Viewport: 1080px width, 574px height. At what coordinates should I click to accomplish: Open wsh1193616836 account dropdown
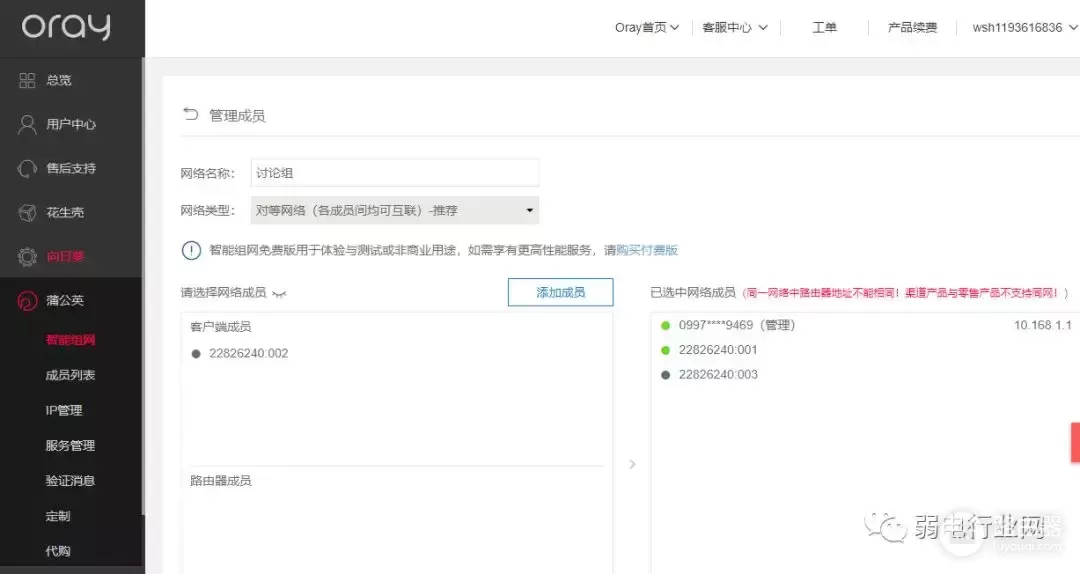[1023, 28]
